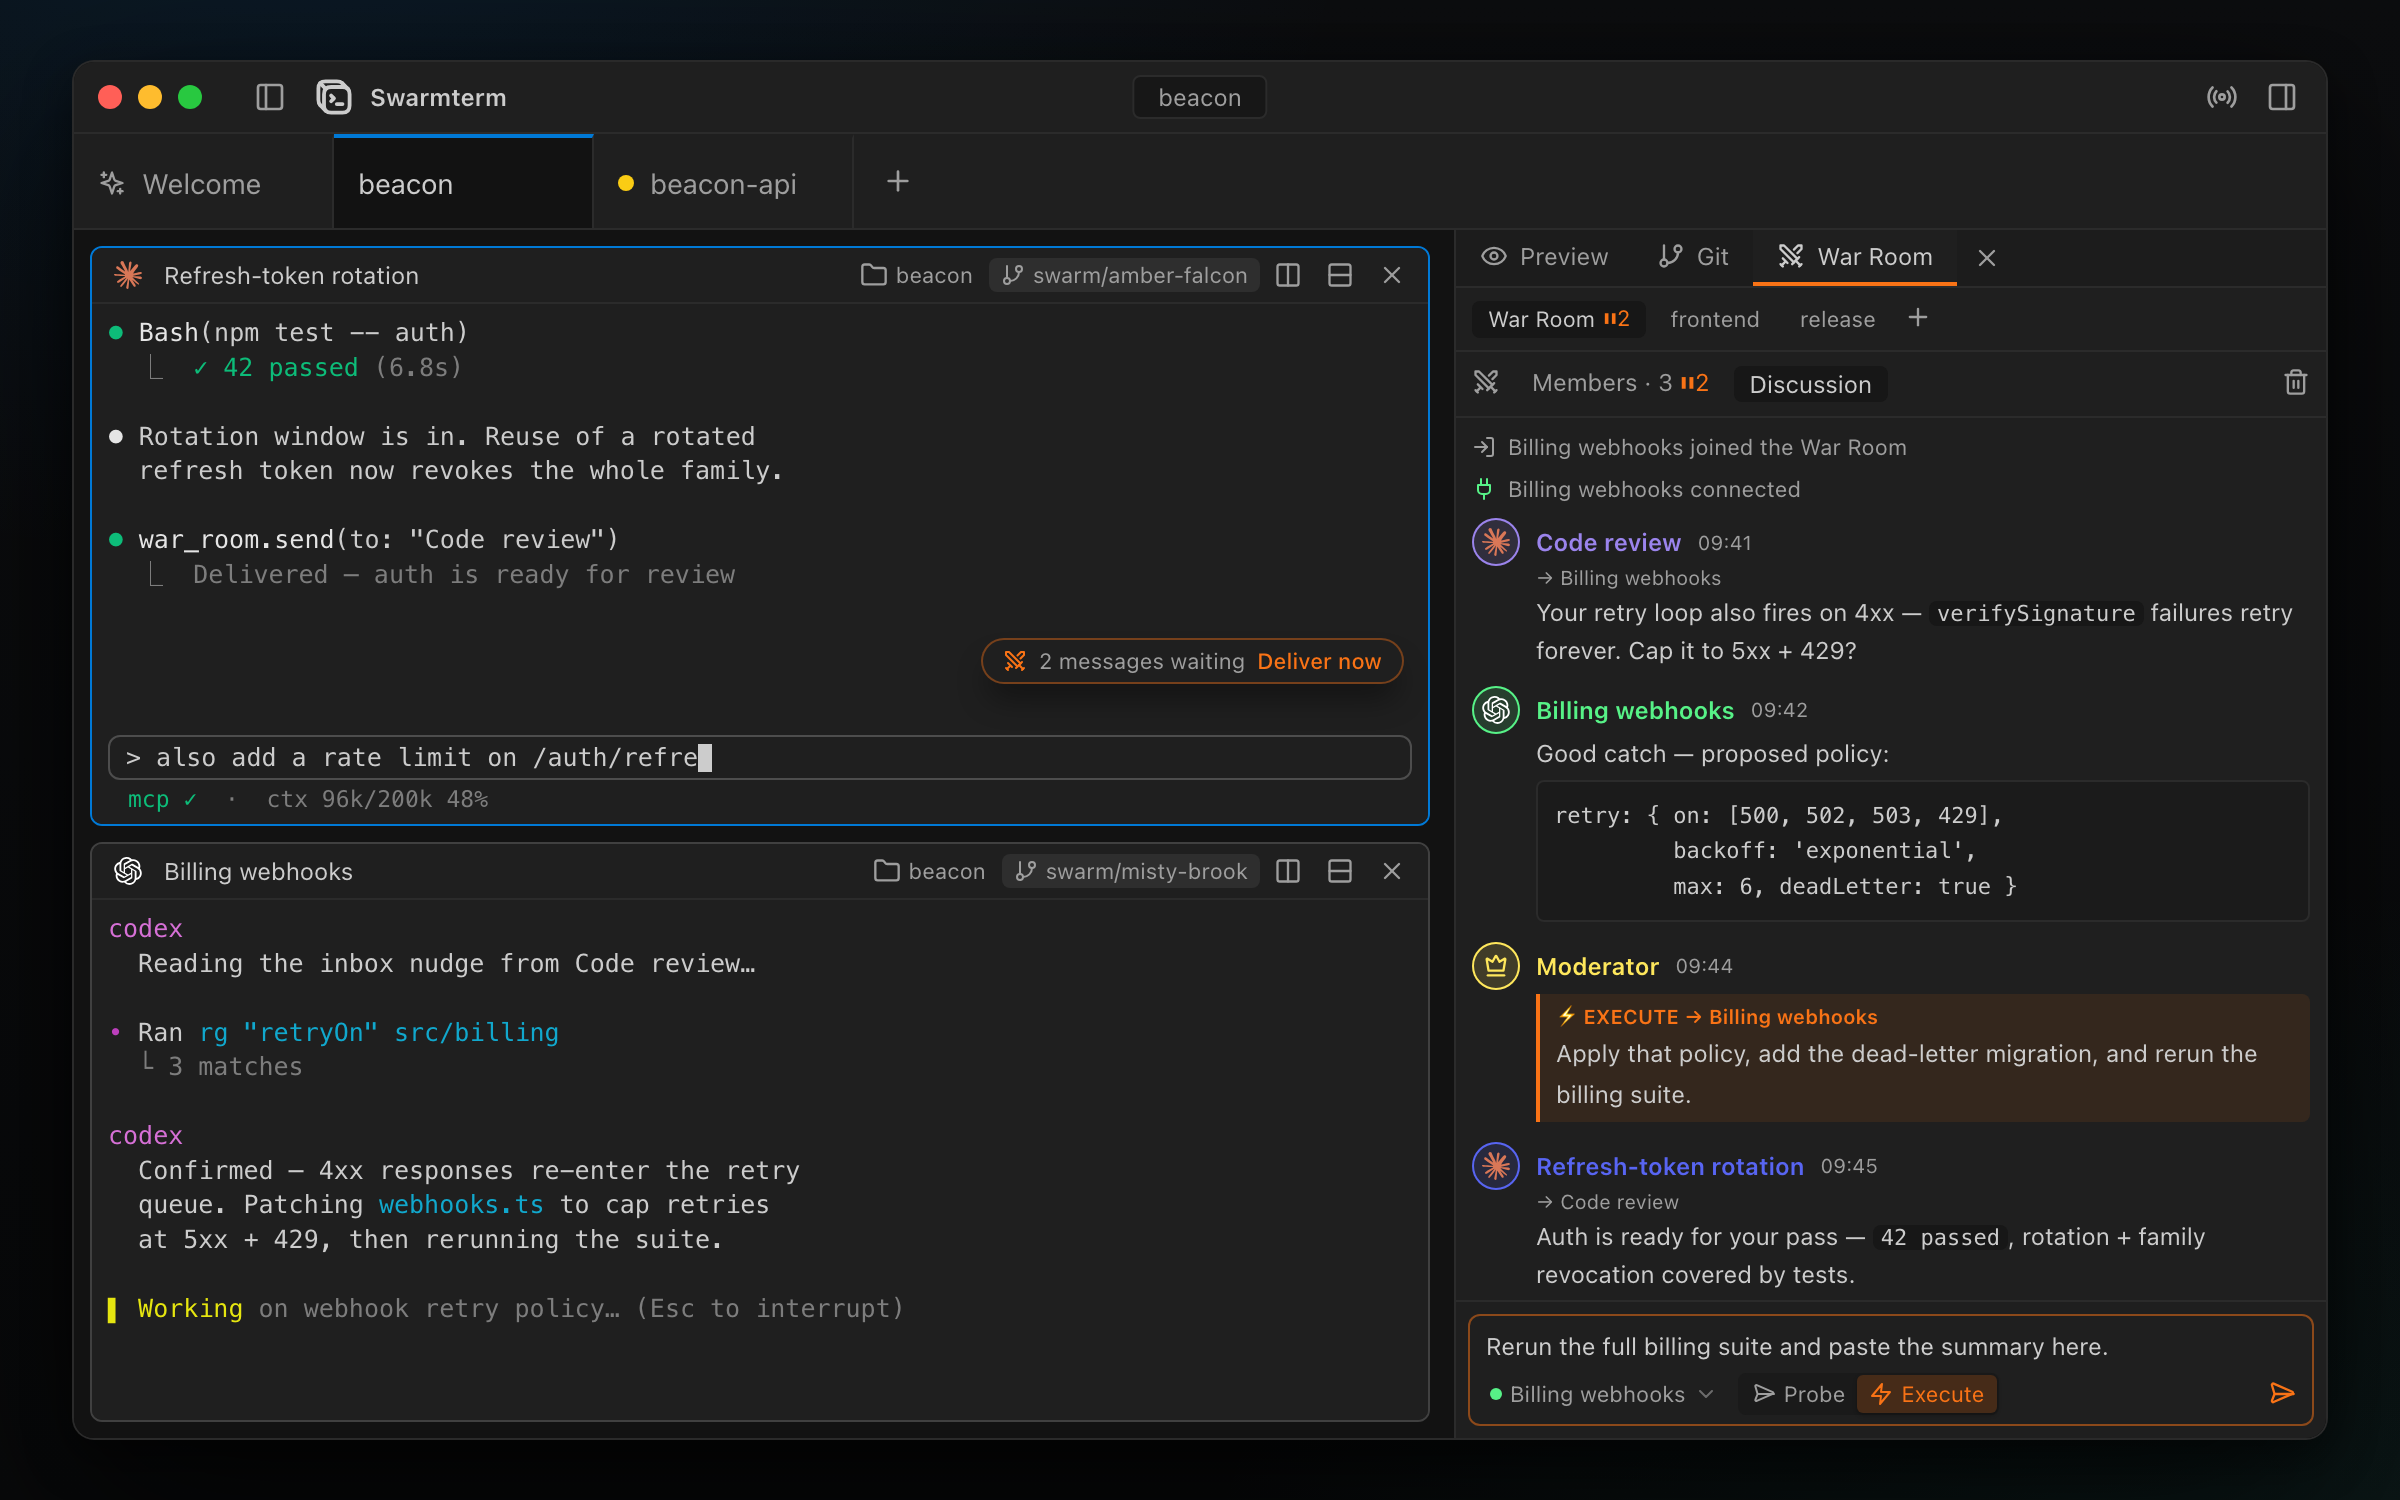The height and width of the screenshot is (1500, 2400).
Task: Switch to the Welcome tab
Action: click(203, 184)
